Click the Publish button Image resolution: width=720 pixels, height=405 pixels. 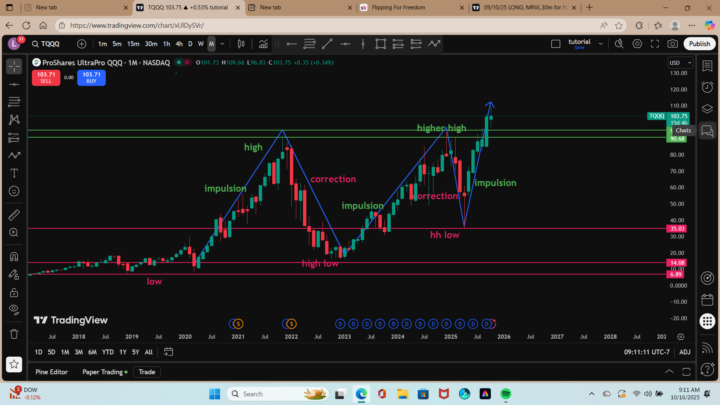coord(700,44)
